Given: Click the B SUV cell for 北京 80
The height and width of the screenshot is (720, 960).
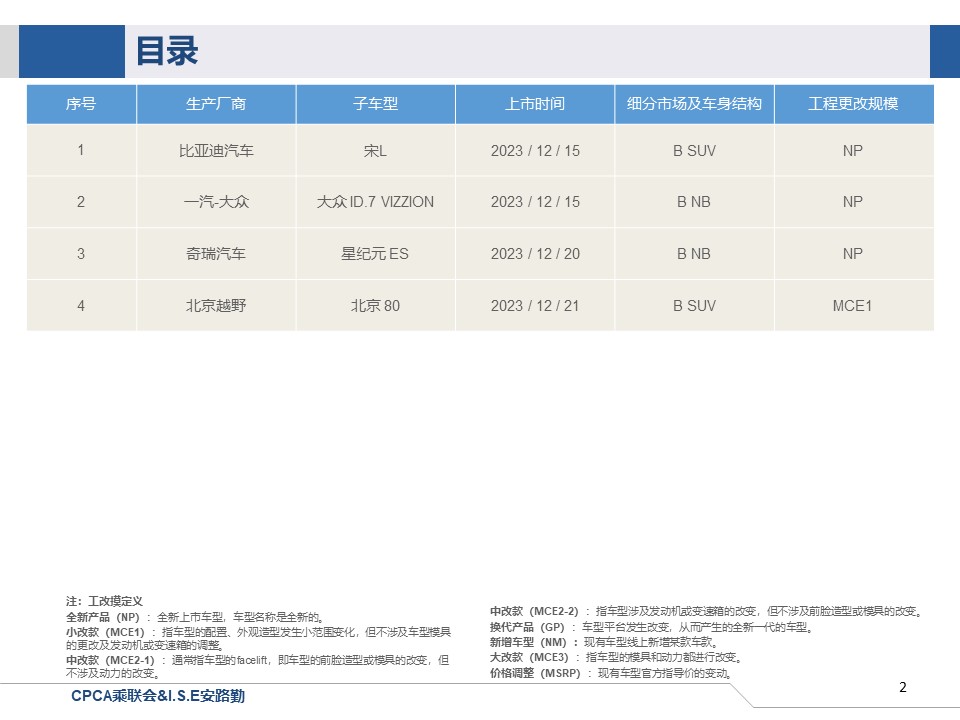Looking at the screenshot, I should point(694,306).
